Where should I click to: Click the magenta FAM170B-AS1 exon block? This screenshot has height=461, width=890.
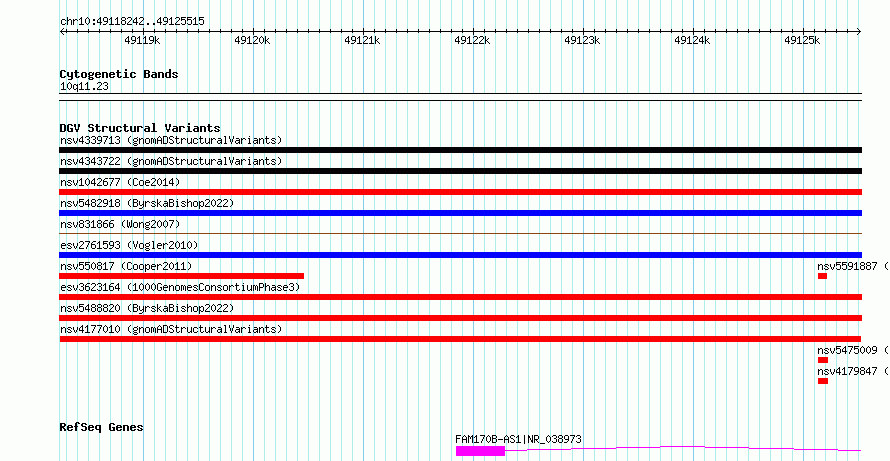[480, 451]
